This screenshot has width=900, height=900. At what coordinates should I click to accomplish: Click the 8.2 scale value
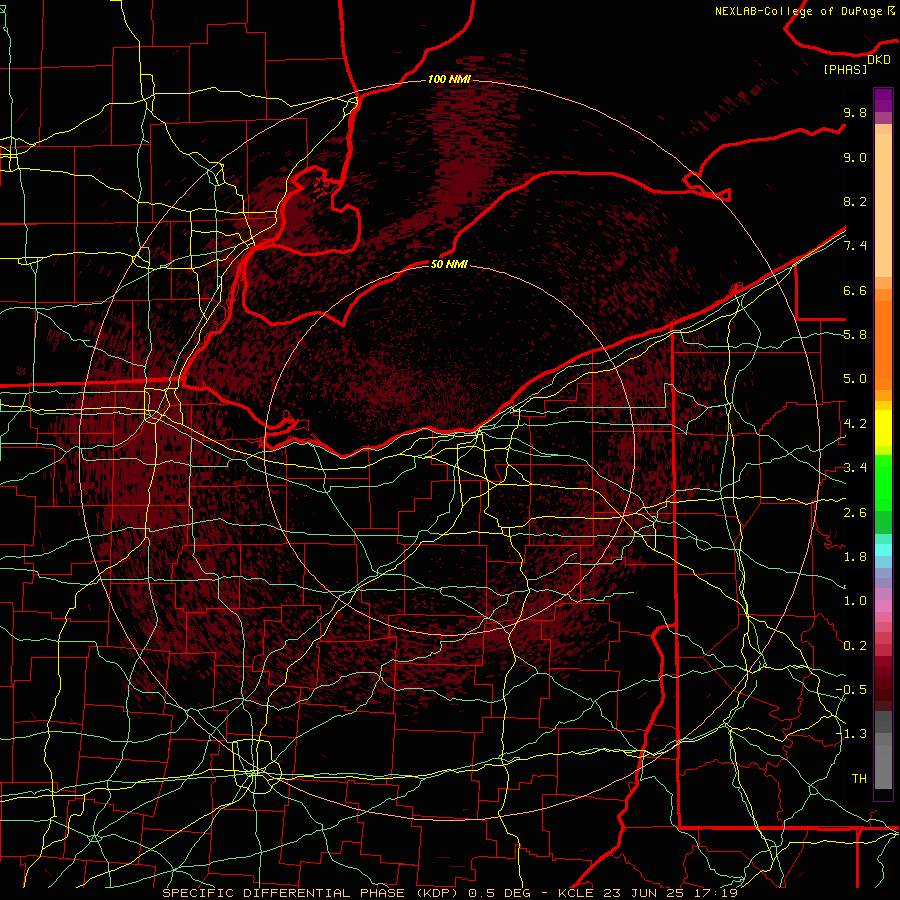[855, 201]
